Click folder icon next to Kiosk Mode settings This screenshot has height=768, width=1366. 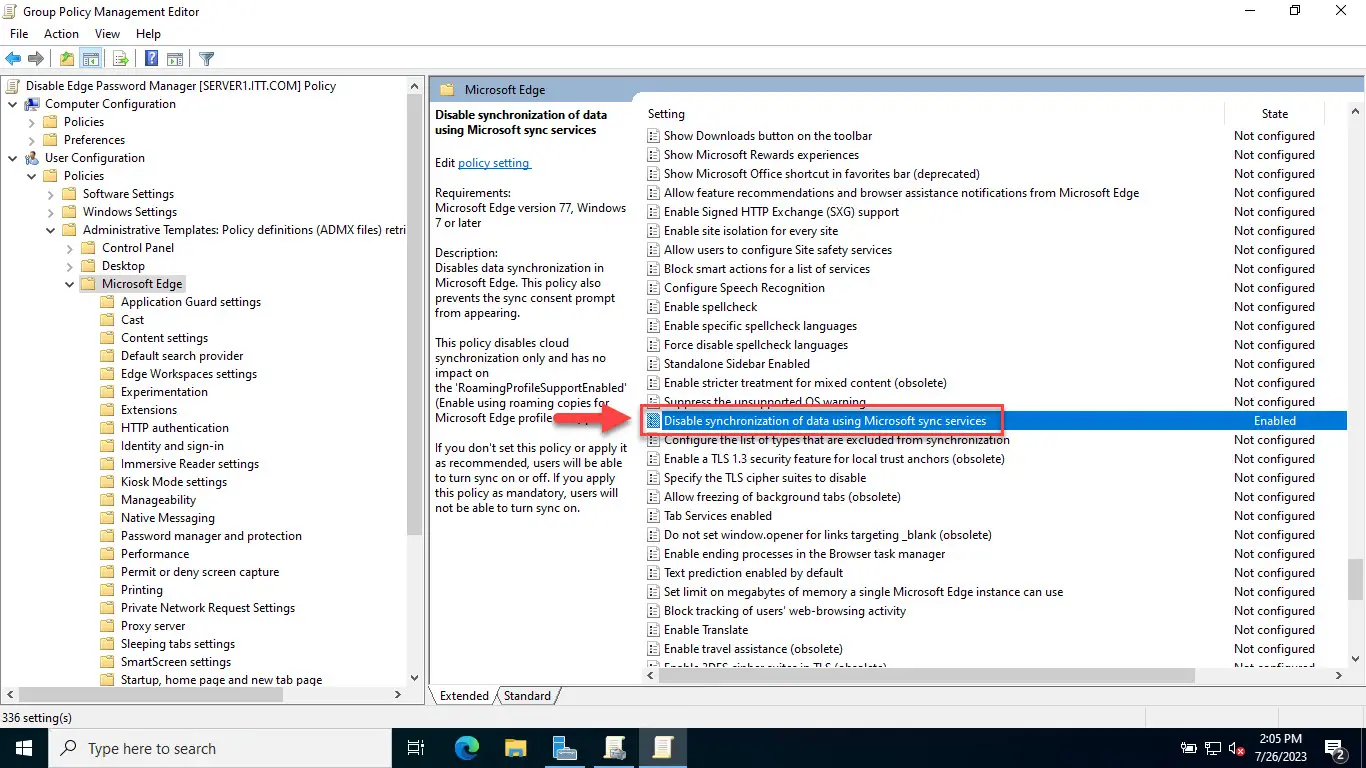[108, 482]
